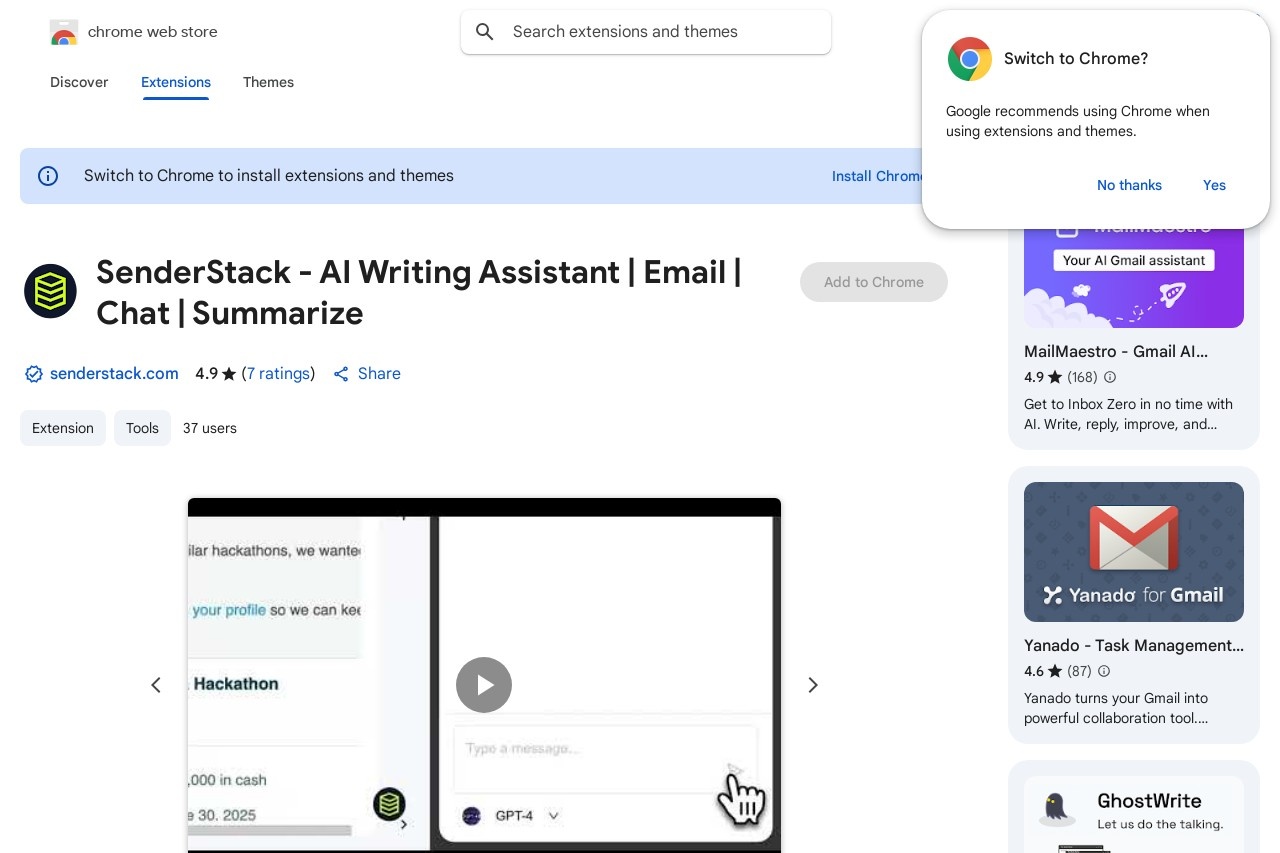This screenshot has width=1280, height=853.
Task: Open the Discover tab
Action: (x=79, y=82)
